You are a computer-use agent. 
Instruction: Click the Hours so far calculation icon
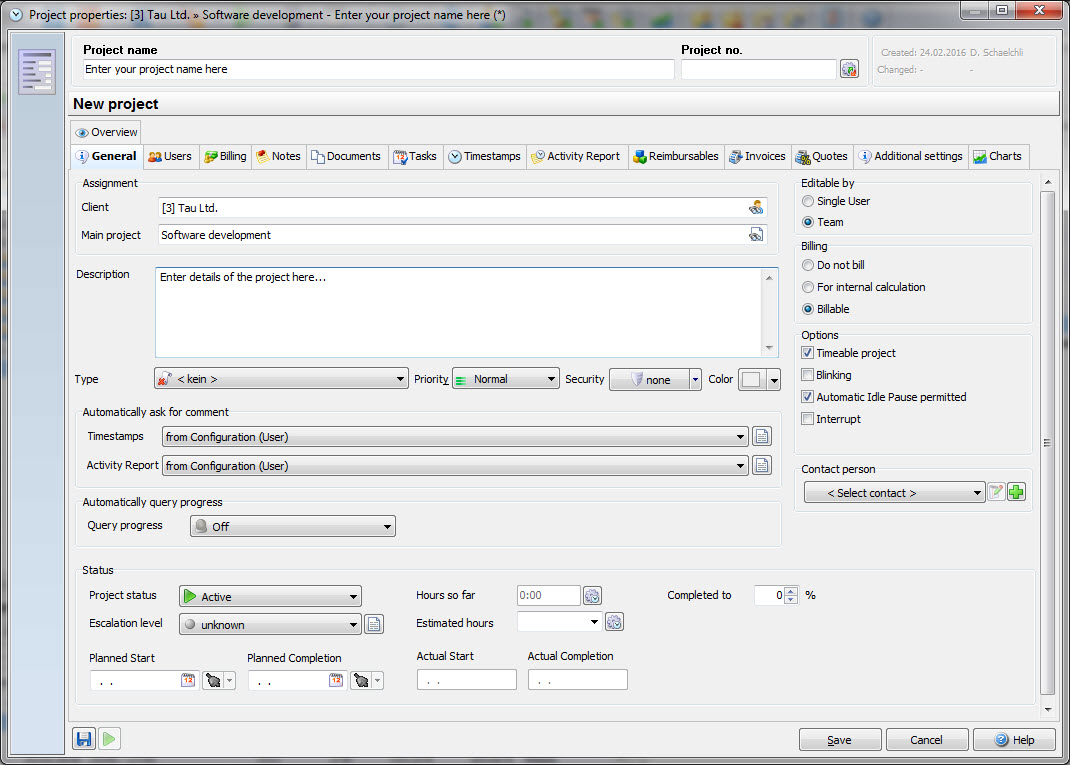pyautogui.click(x=592, y=596)
